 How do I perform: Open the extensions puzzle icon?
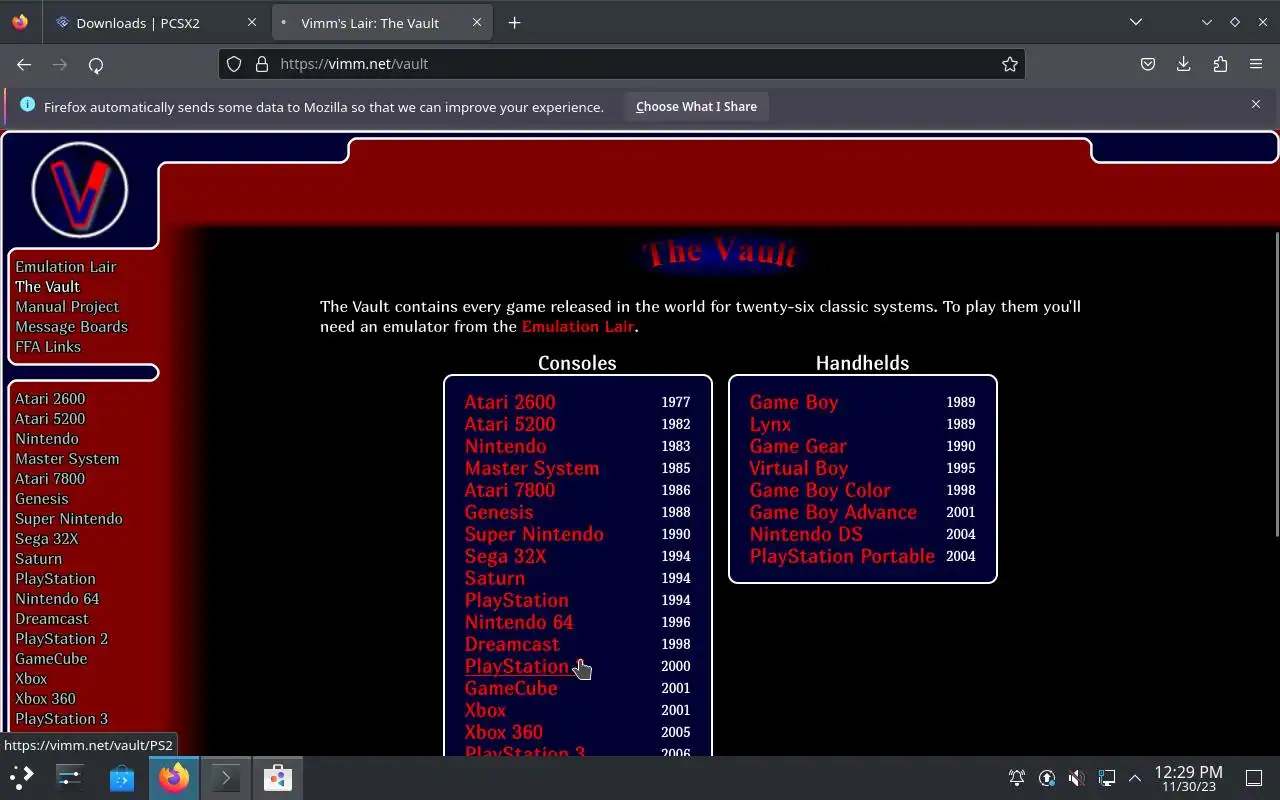point(1220,64)
